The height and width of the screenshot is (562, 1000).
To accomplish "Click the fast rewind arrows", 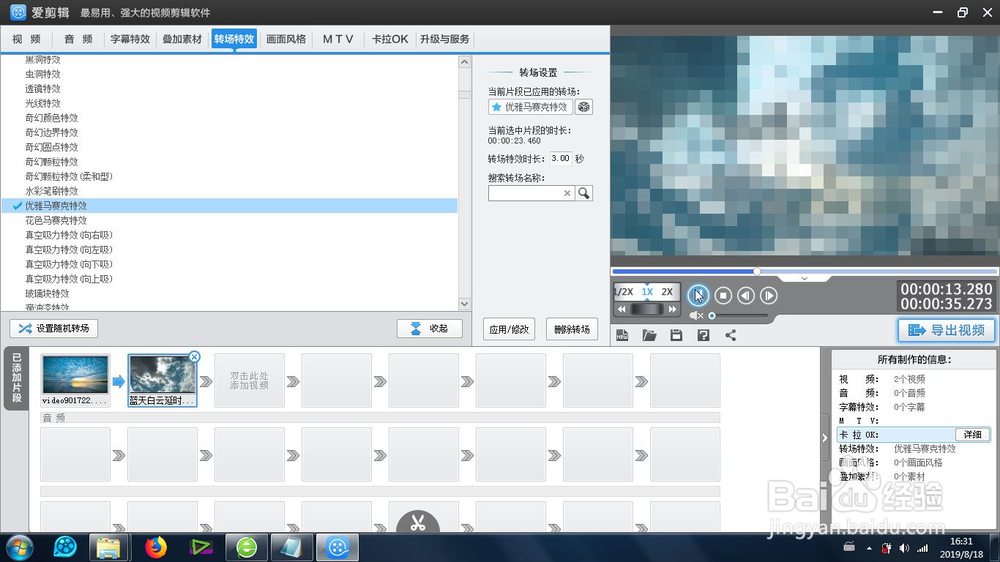I will [622, 309].
